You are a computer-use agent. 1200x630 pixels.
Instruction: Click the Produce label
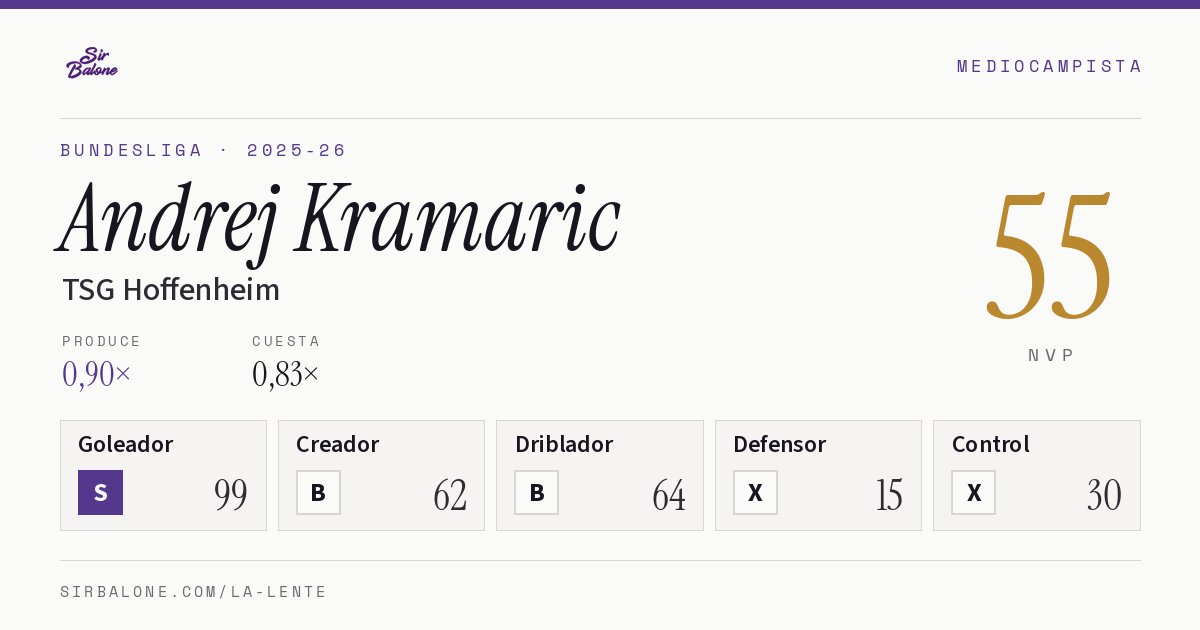(x=102, y=341)
